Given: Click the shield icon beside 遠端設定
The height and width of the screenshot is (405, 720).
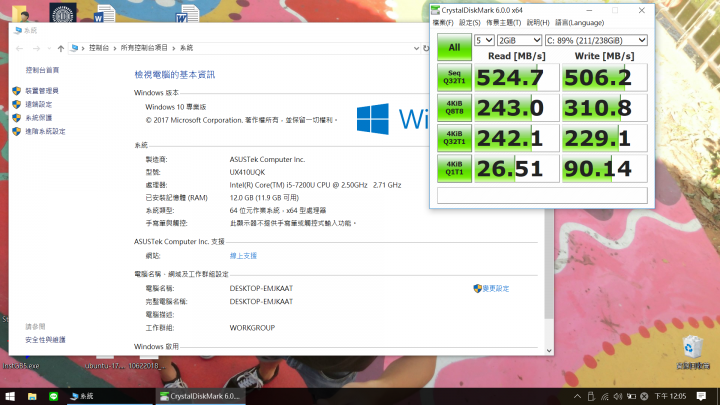Looking at the screenshot, I should click(17, 104).
